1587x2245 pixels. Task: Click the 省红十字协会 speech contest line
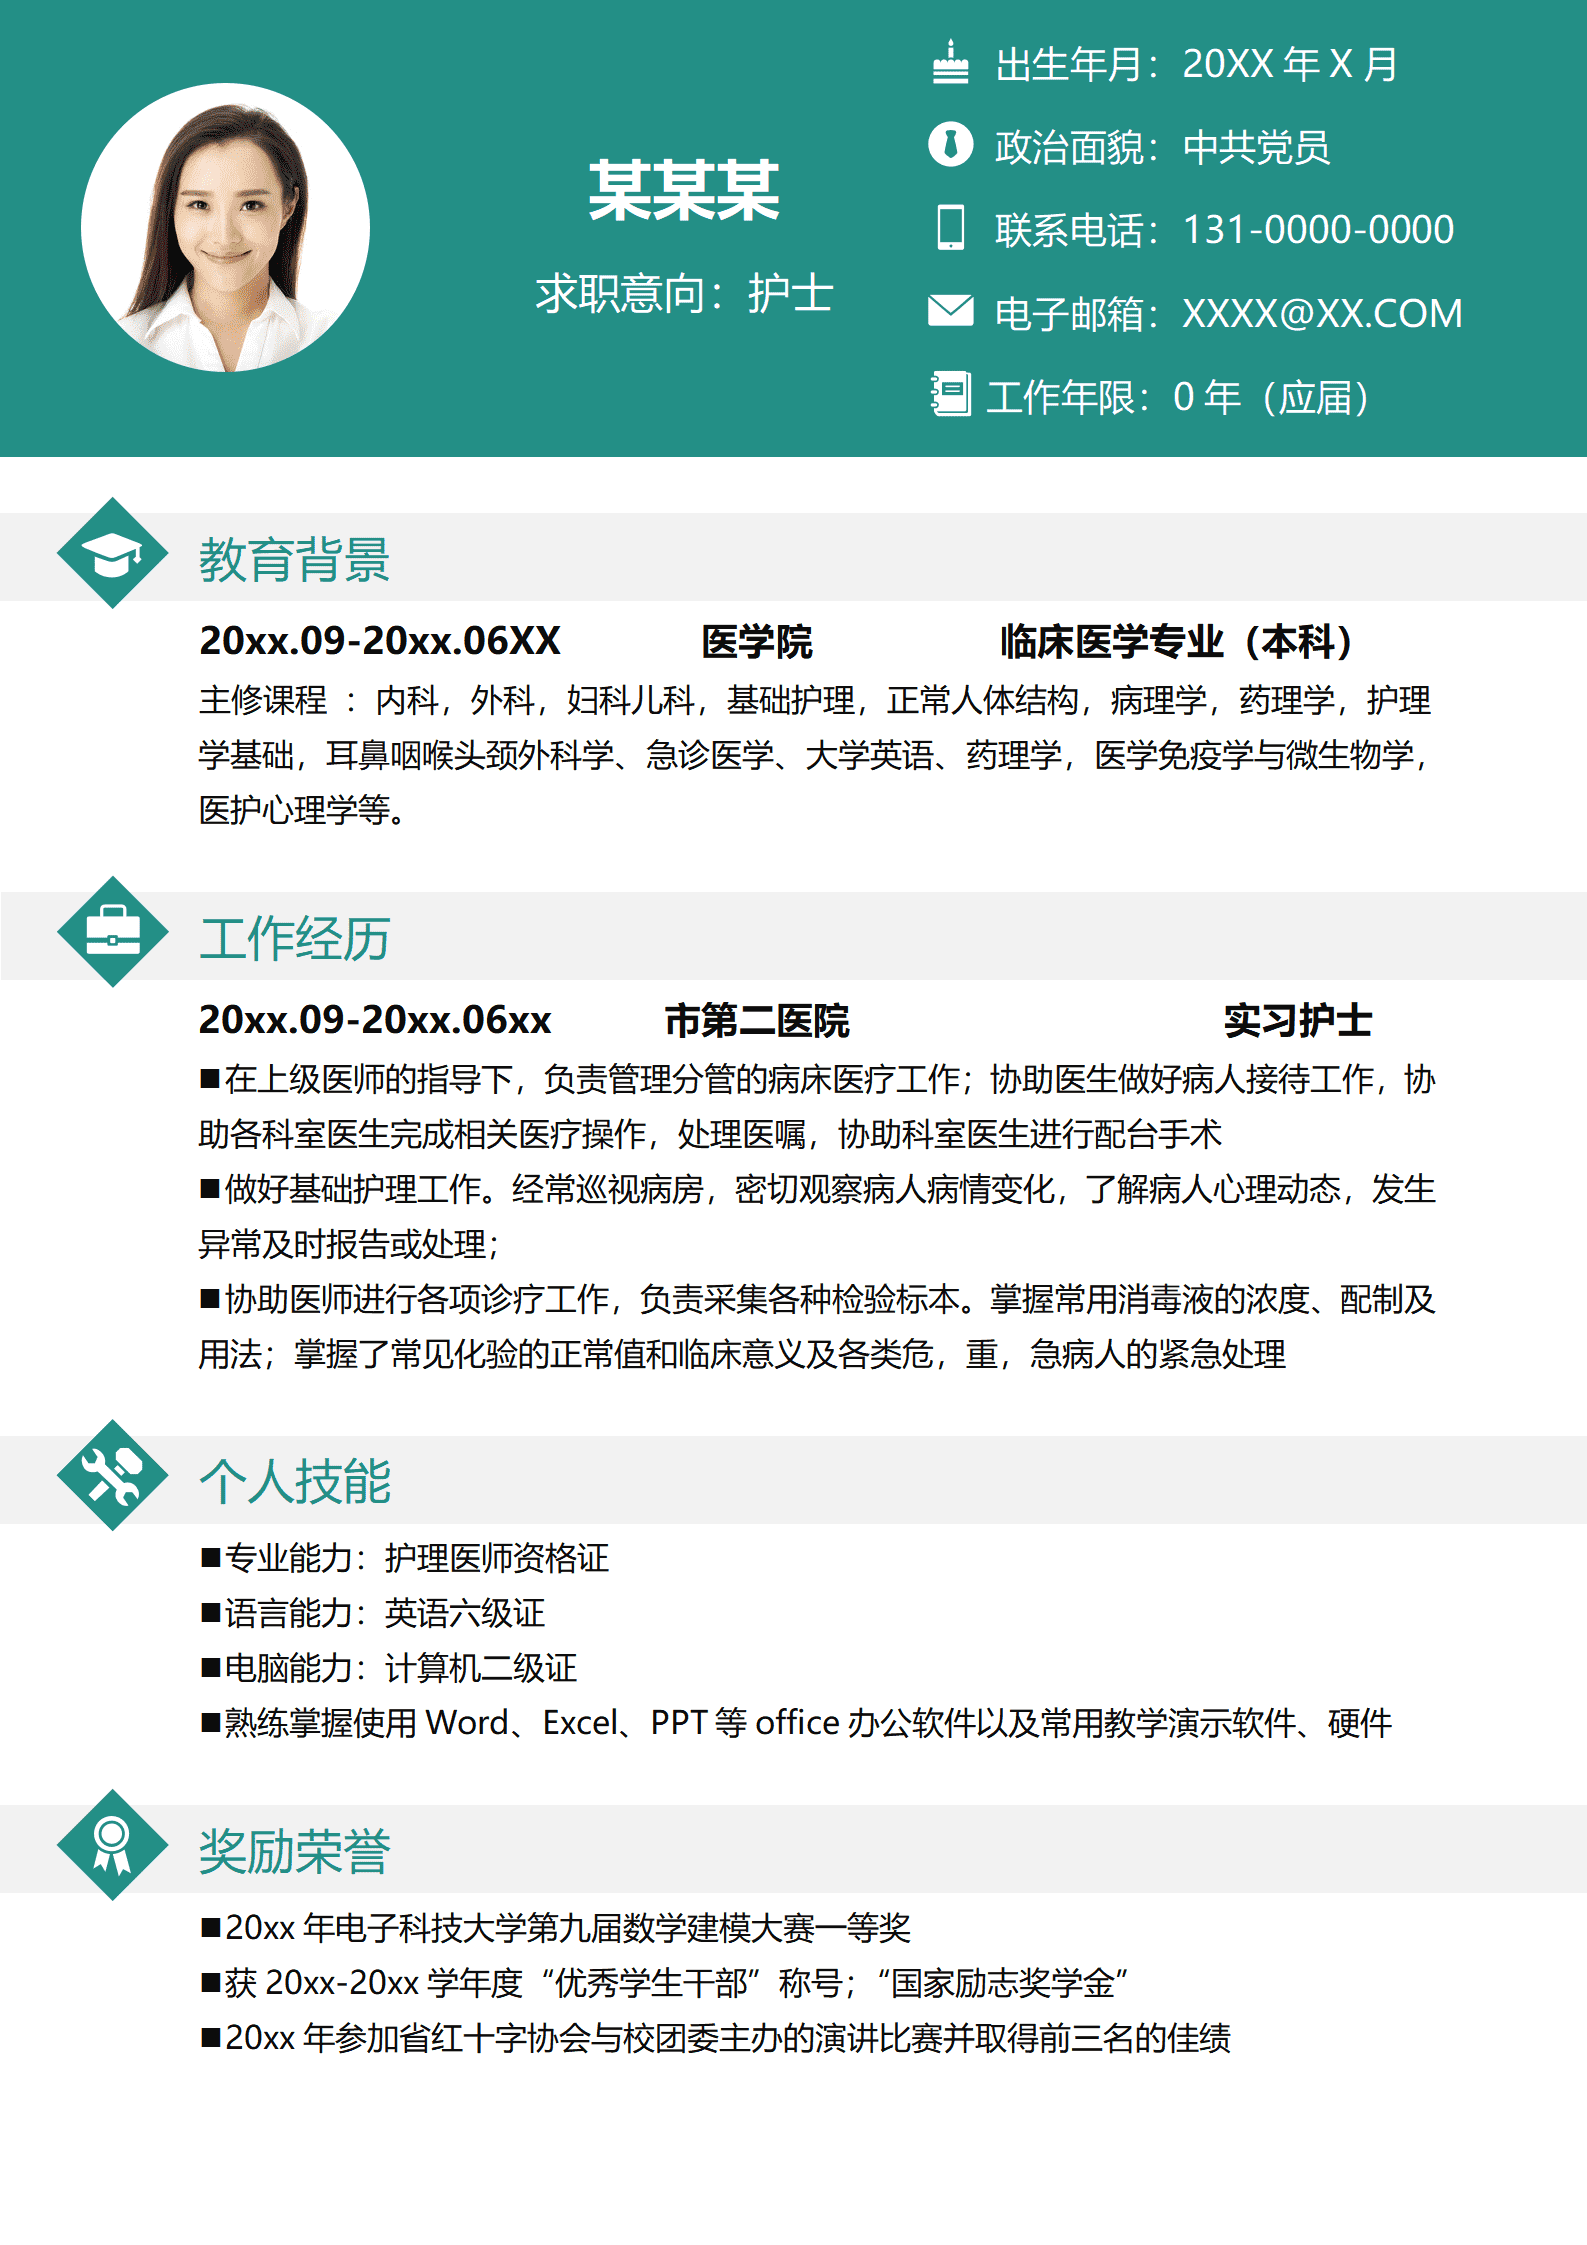point(716,2038)
